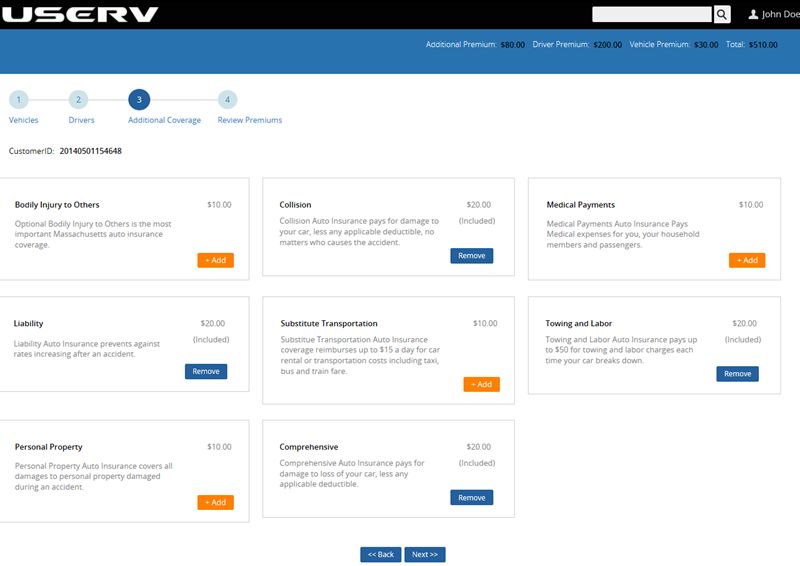Remove Collision coverage
This screenshot has width=800, height=566.
pos(471,256)
